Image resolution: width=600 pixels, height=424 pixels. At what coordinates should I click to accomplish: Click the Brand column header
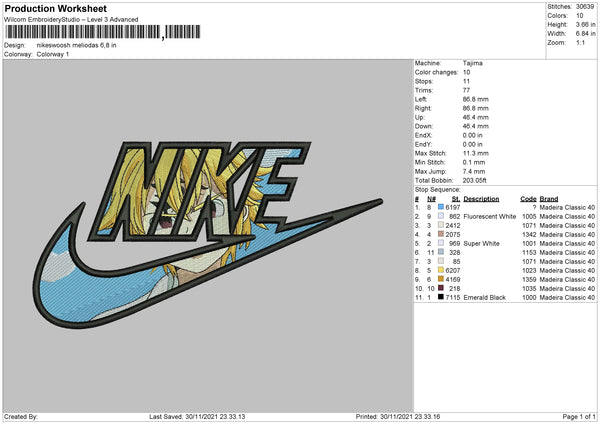click(550, 197)
